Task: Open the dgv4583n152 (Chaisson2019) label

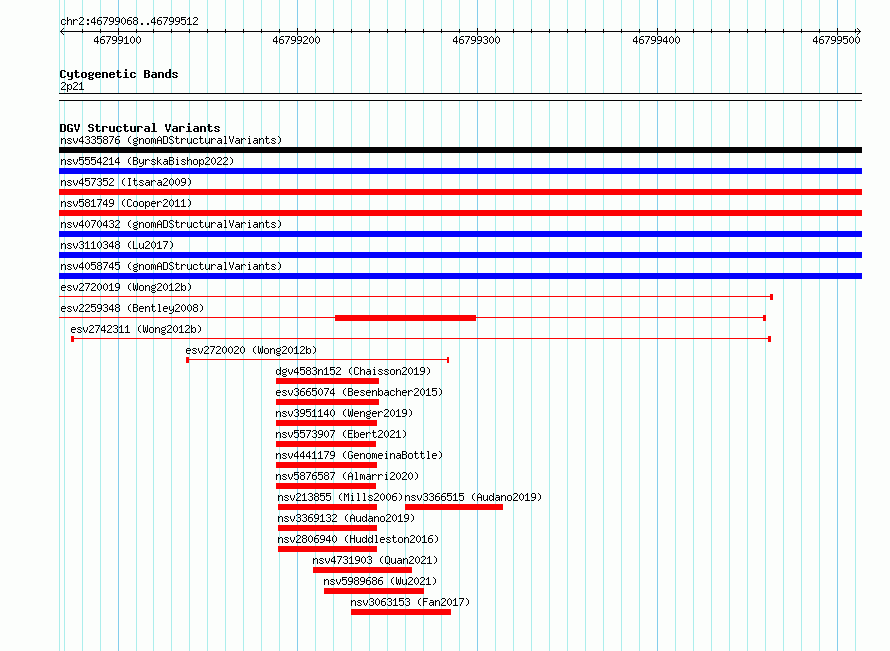Action: tap(353, 371)
